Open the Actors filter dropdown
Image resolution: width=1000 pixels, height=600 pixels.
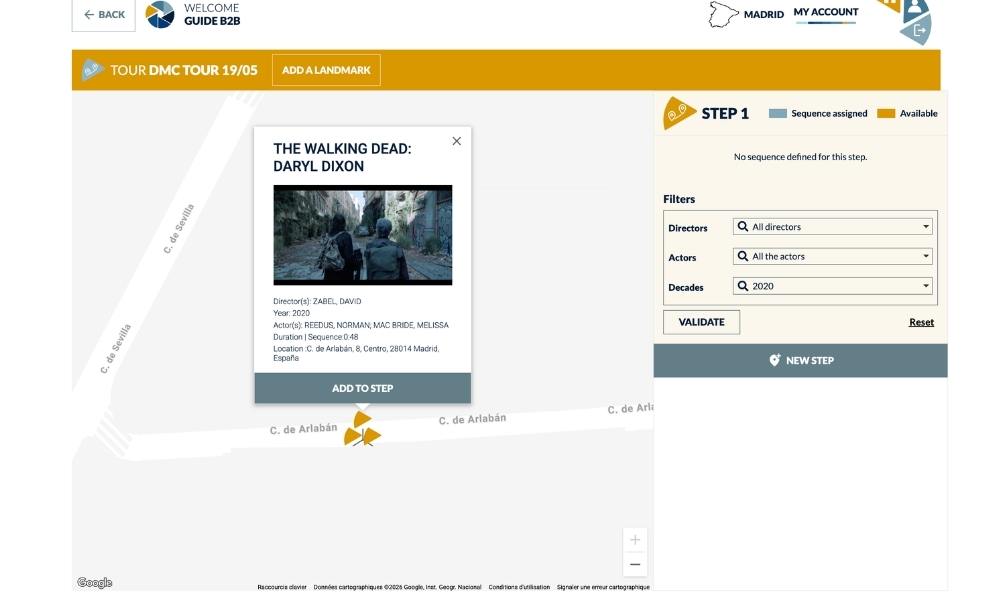(x=833, y=257)
